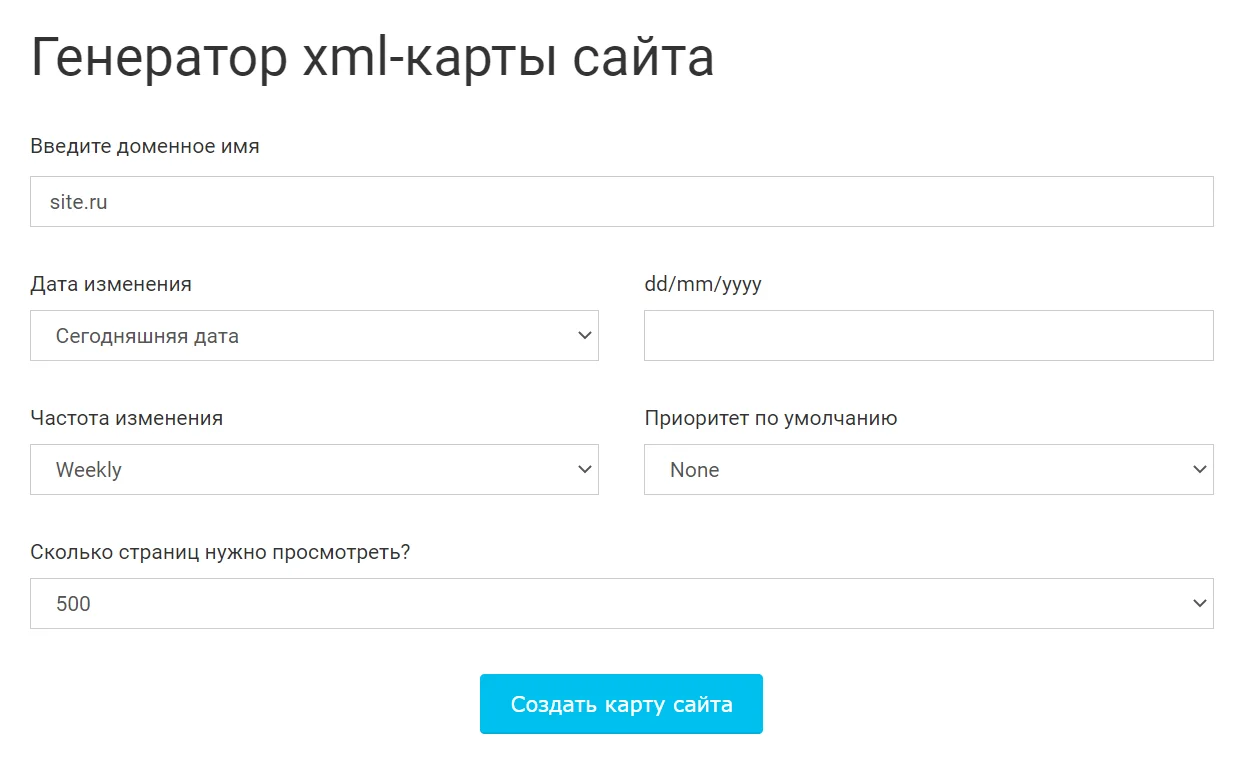Viewport: 1248px width, 759px height.
Task: Click the Сколько страниц нужно просмотреть? label
Action: click(x=220, y=552)
